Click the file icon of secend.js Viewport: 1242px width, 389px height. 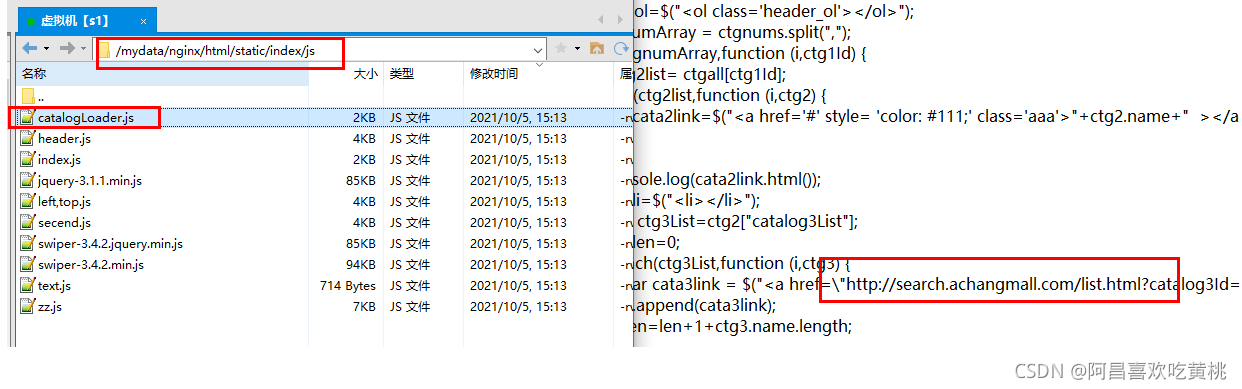coord(27,223)
